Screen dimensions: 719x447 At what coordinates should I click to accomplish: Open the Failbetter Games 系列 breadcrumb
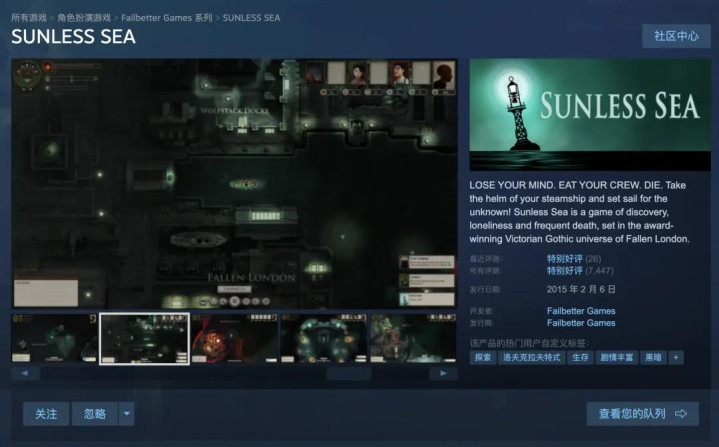[166, 18]
